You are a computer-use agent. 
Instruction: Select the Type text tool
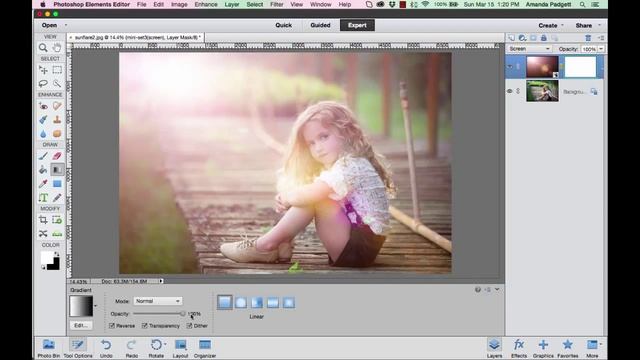43,198
